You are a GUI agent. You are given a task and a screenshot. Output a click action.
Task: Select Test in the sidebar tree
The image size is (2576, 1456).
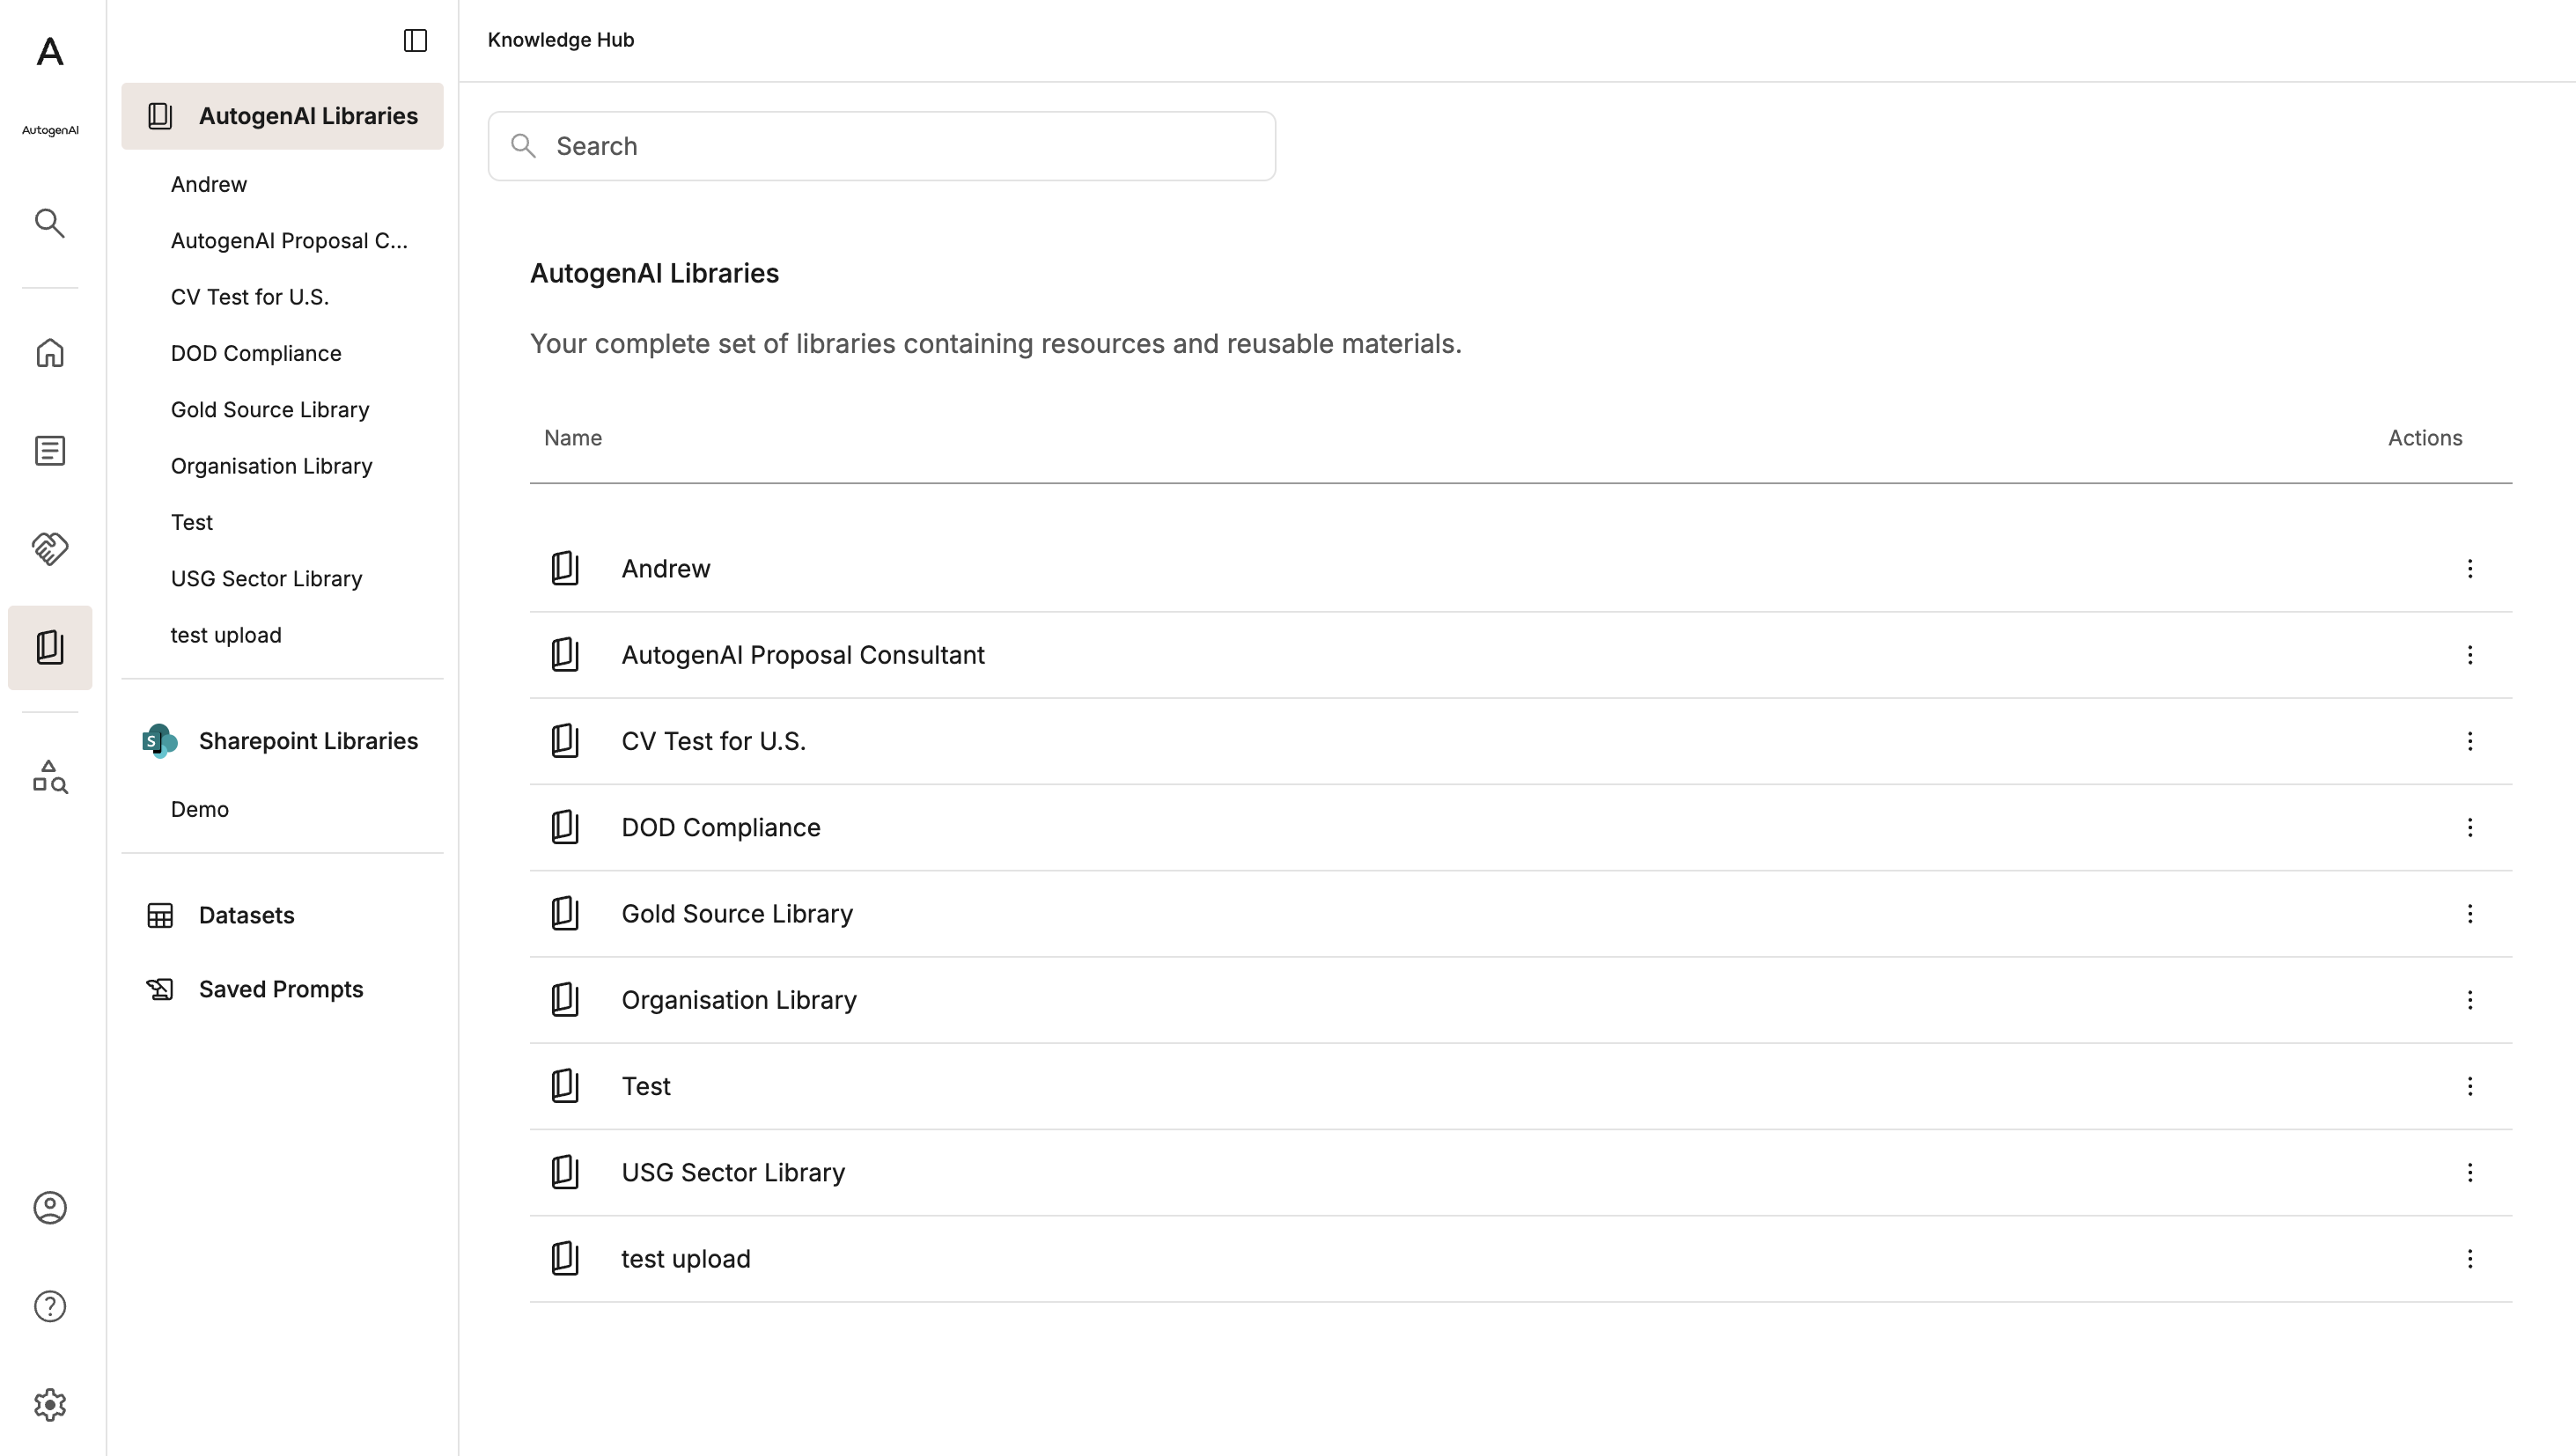[x=192, y=523]
